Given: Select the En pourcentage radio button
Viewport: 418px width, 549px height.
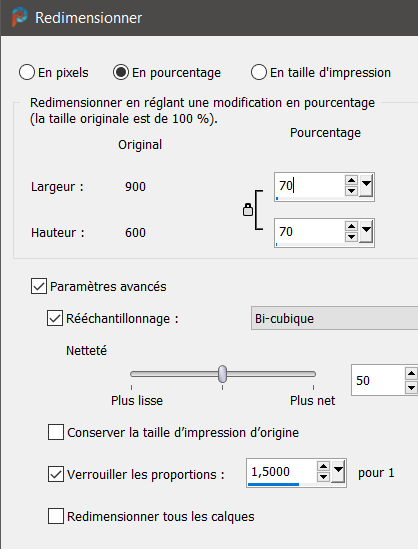Looking at the screenshot, I should [121, 72].
